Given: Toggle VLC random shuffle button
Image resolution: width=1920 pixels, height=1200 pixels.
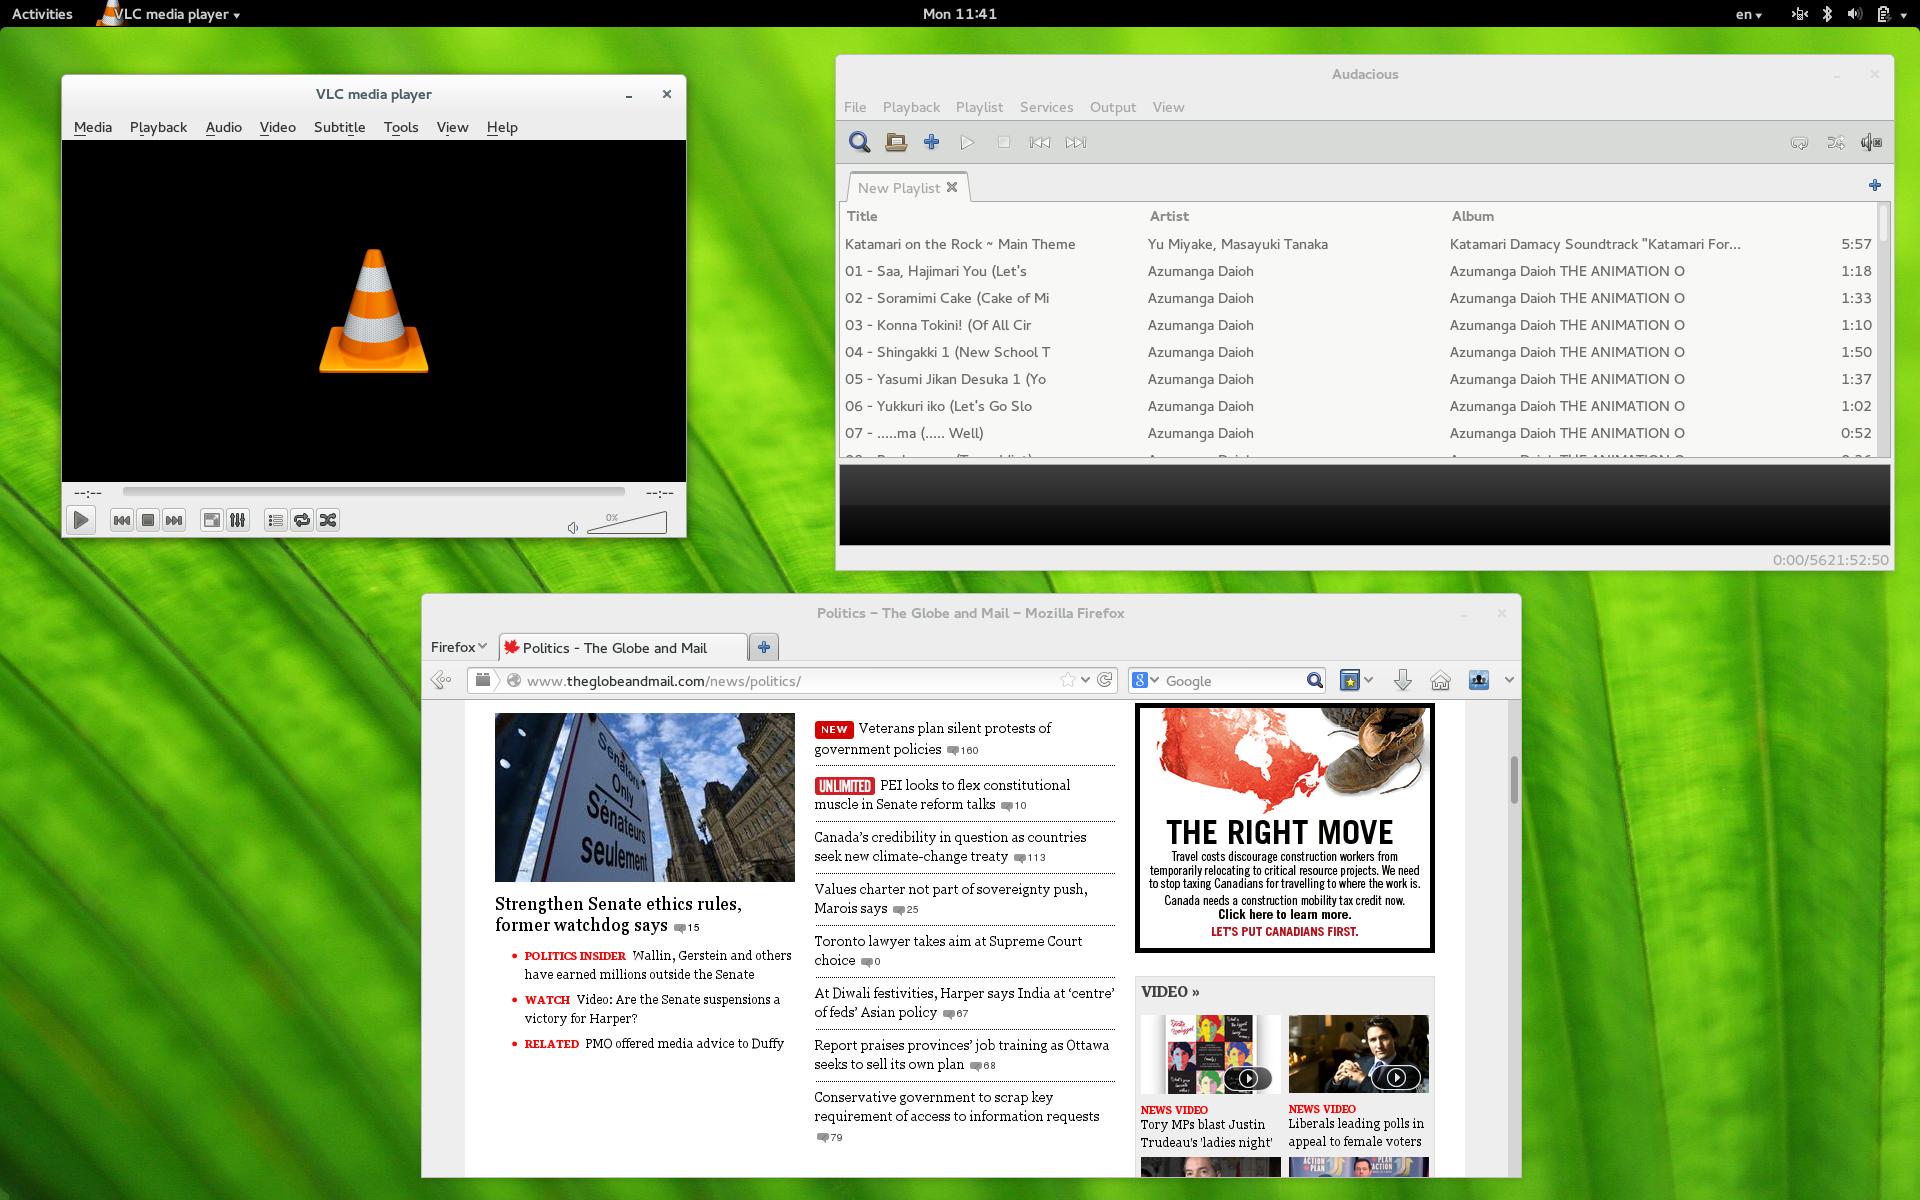Looking at the screenshot, I should [328, 520].
